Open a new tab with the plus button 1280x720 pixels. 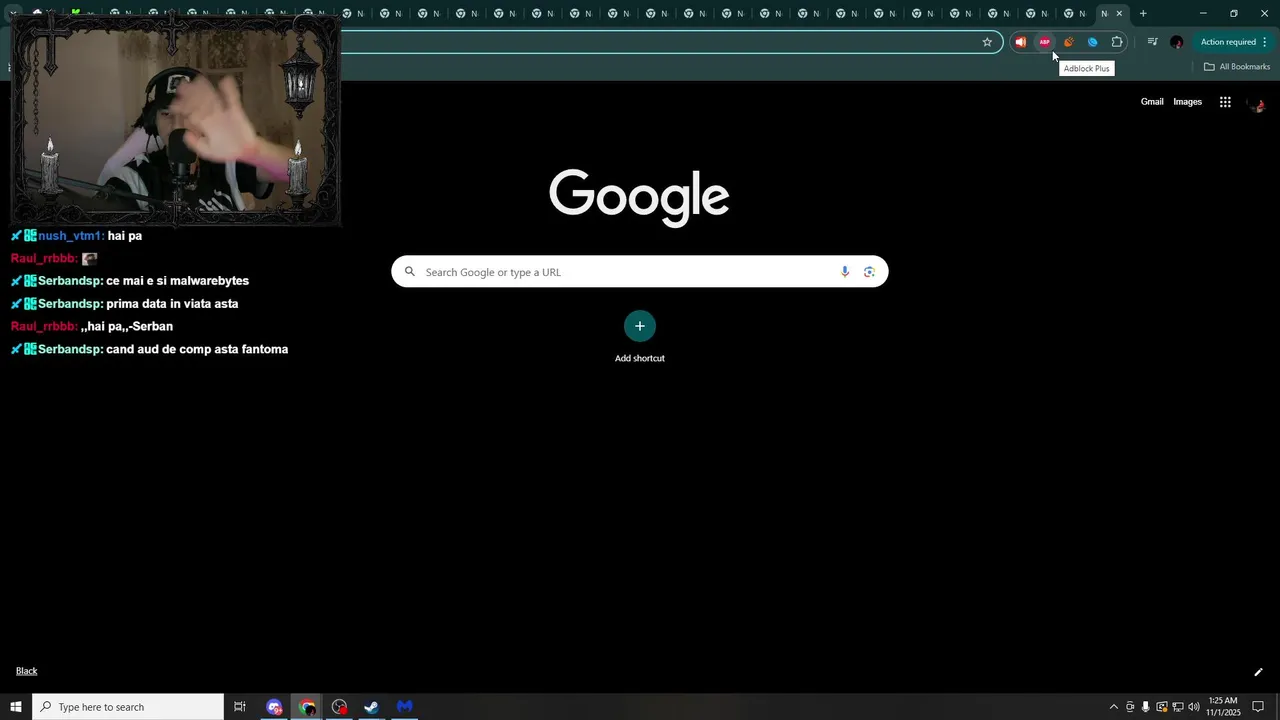tap(1143, 14)
